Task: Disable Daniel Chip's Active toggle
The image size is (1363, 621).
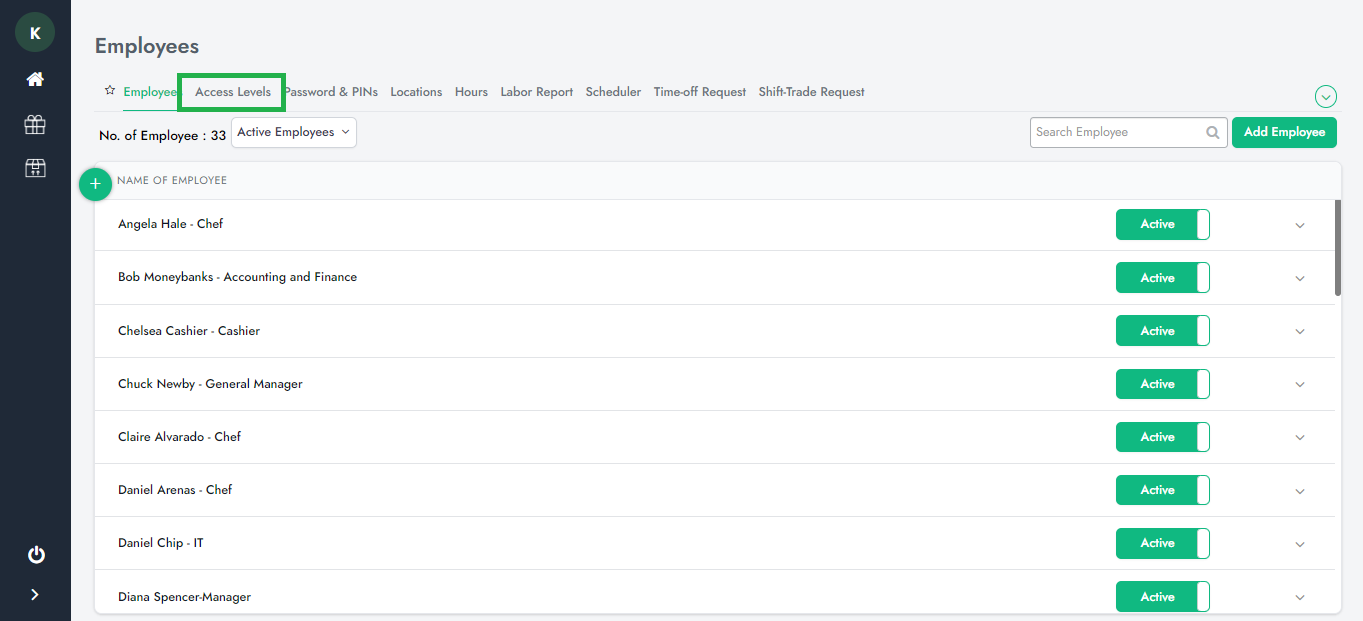Action: click(x=1162, y=543)
